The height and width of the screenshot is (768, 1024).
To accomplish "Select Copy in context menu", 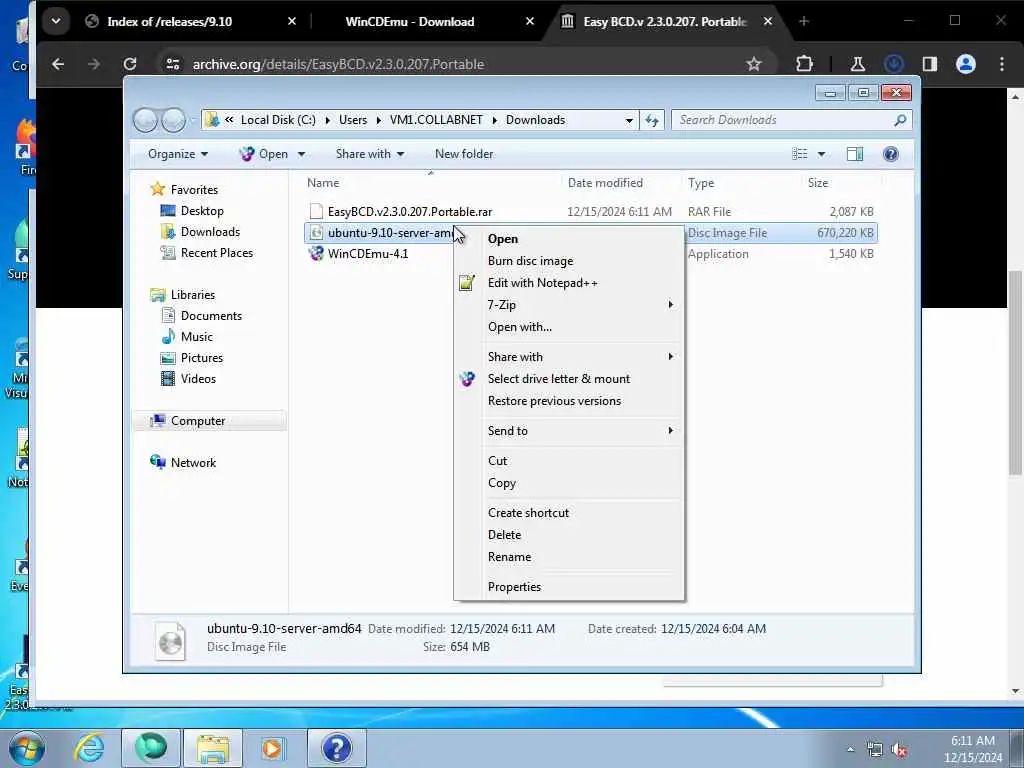I will pyautogui.click(x=502, y=483).
